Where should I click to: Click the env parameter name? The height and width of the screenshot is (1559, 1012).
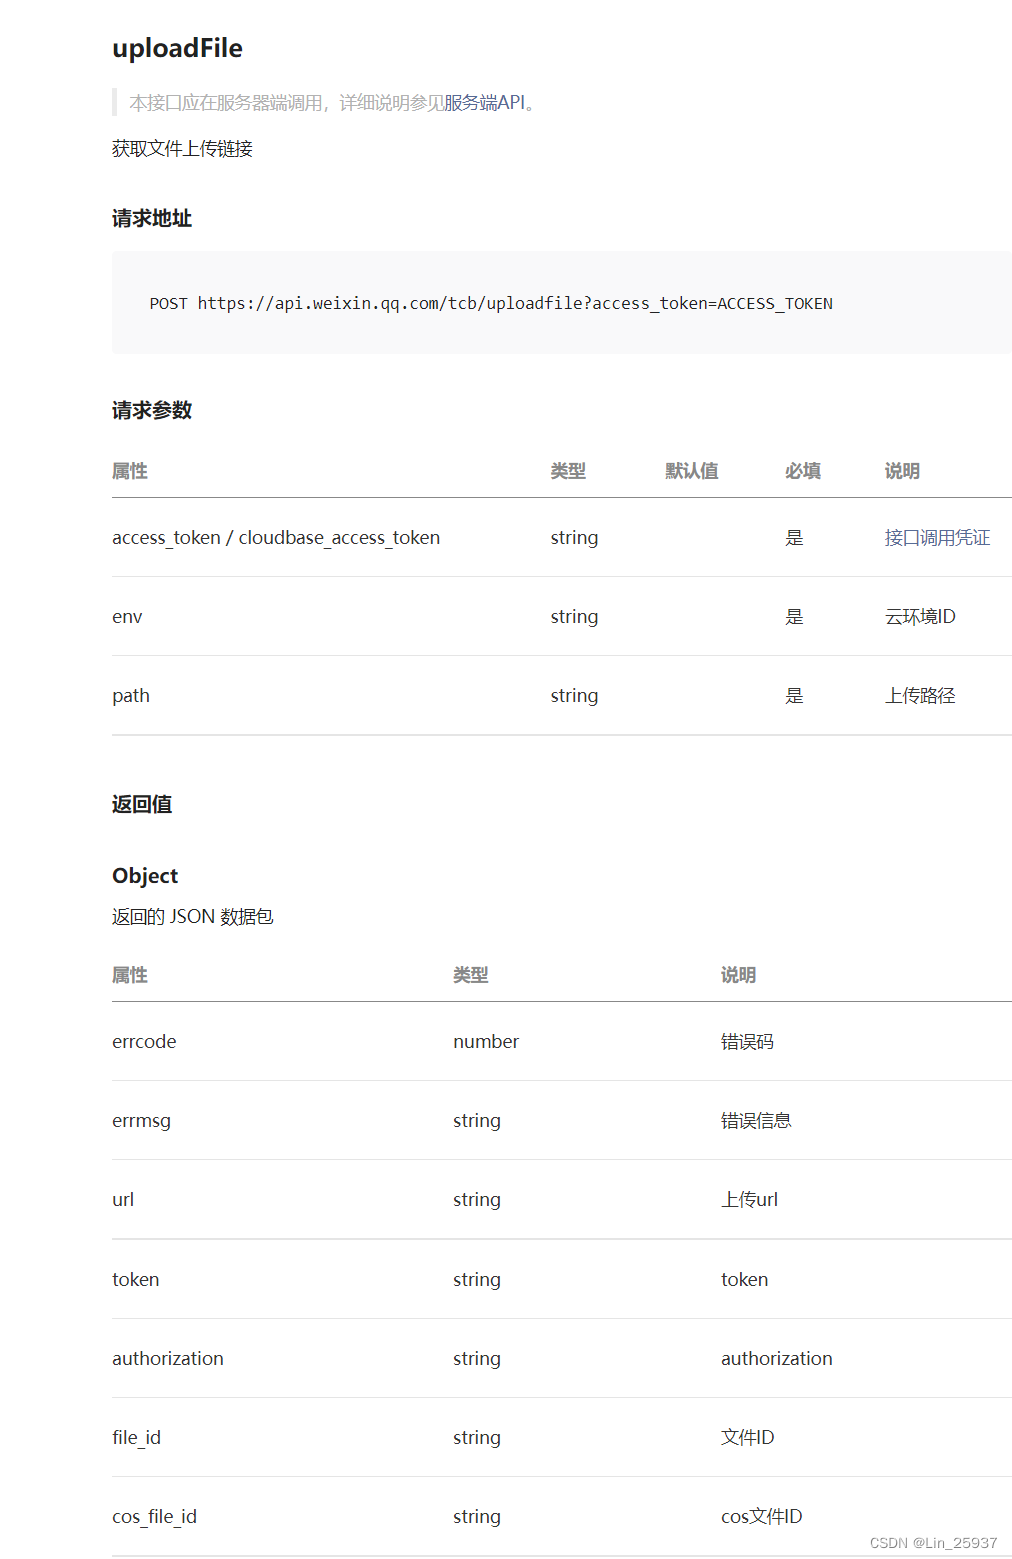pyautogui.click(x=127, y=617)
